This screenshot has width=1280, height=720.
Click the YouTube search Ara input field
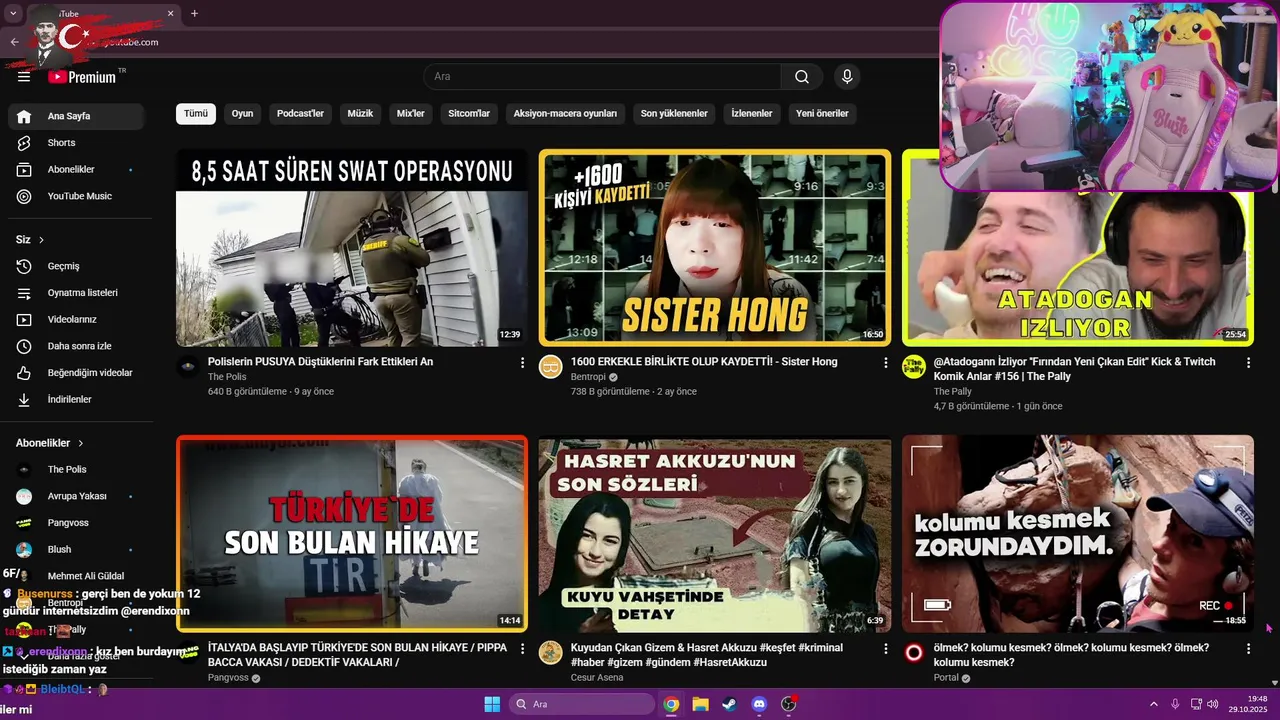point(602,77)
